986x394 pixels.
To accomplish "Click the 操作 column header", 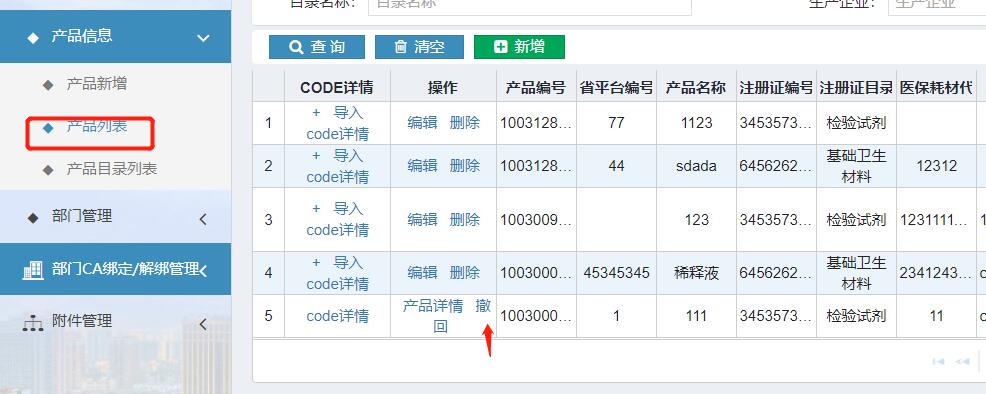I will (x=443, y=88).
